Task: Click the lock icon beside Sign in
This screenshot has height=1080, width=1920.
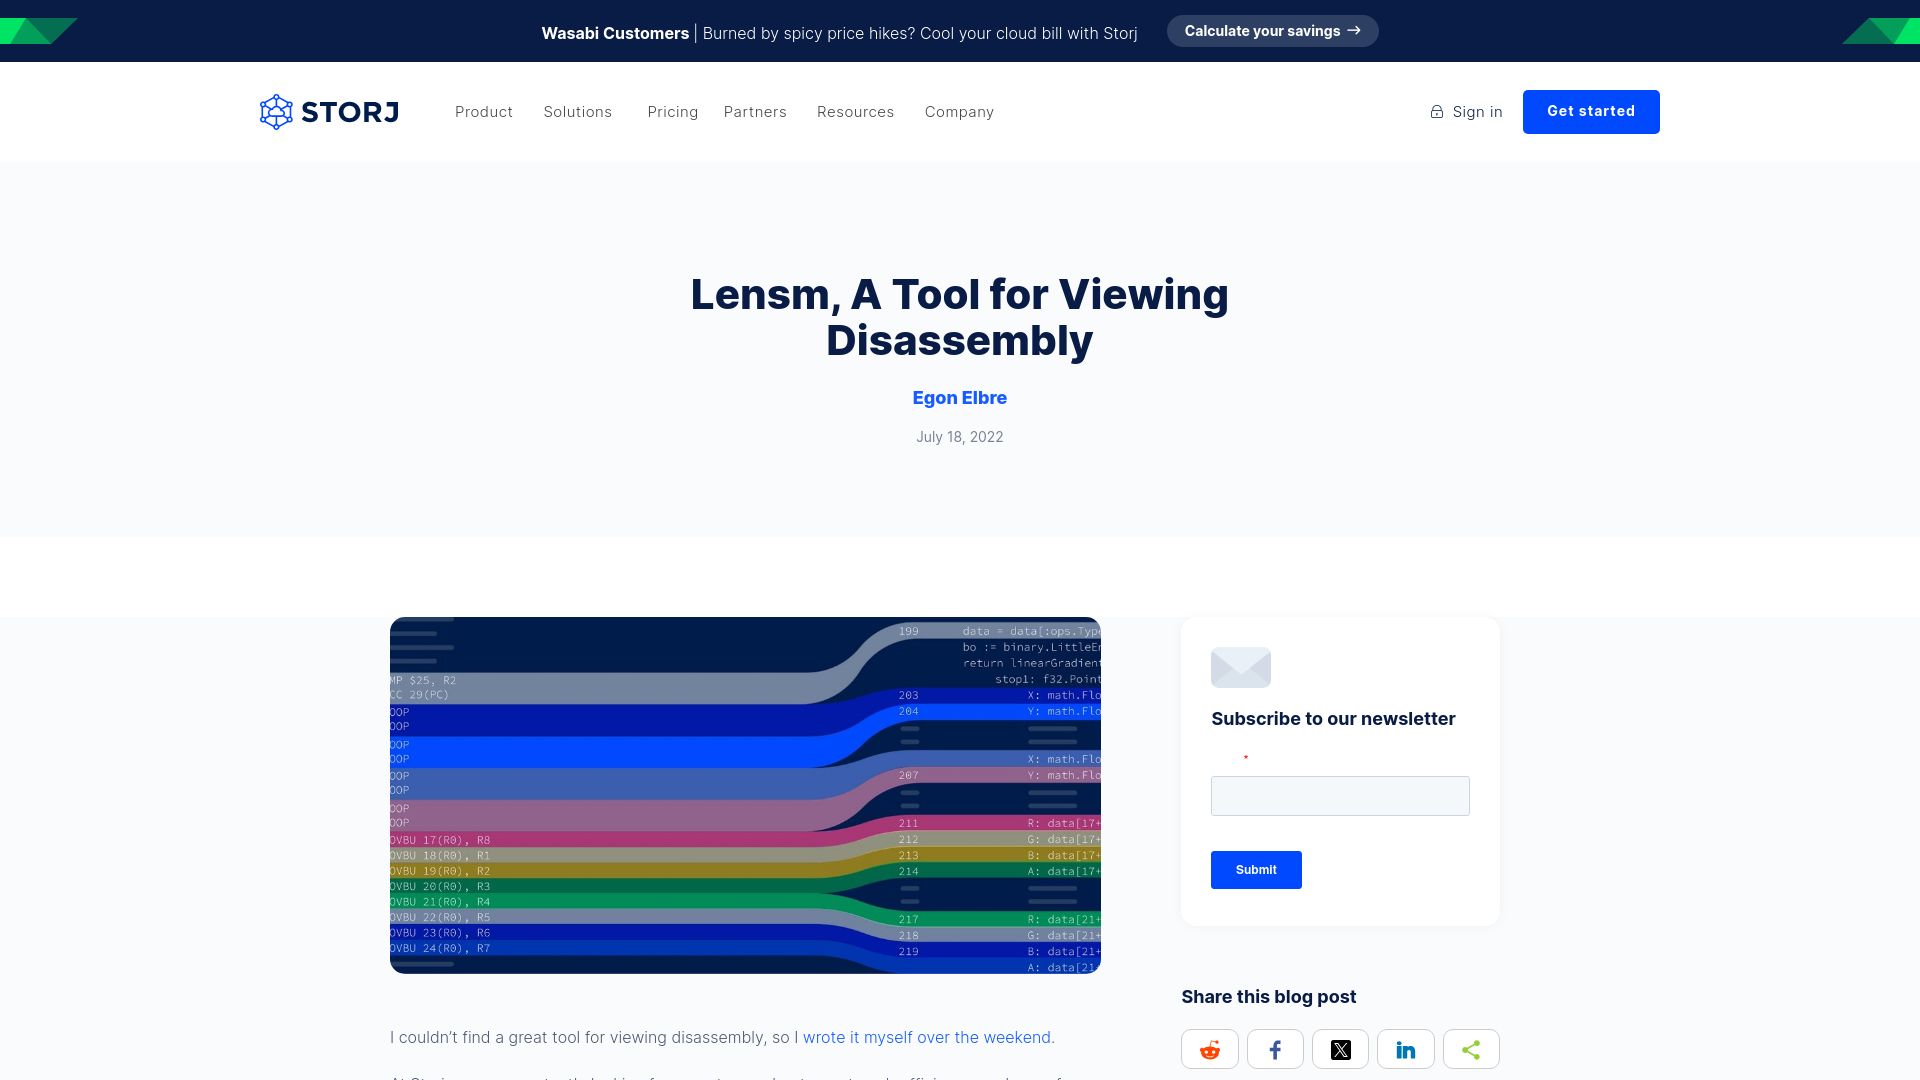Action: pyautogui.click(x=1437, y=112)
